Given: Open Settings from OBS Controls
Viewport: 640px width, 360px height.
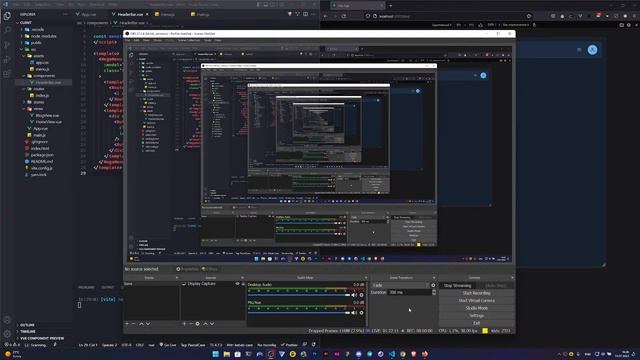Looking at the screenshot, I should point(476,316).
